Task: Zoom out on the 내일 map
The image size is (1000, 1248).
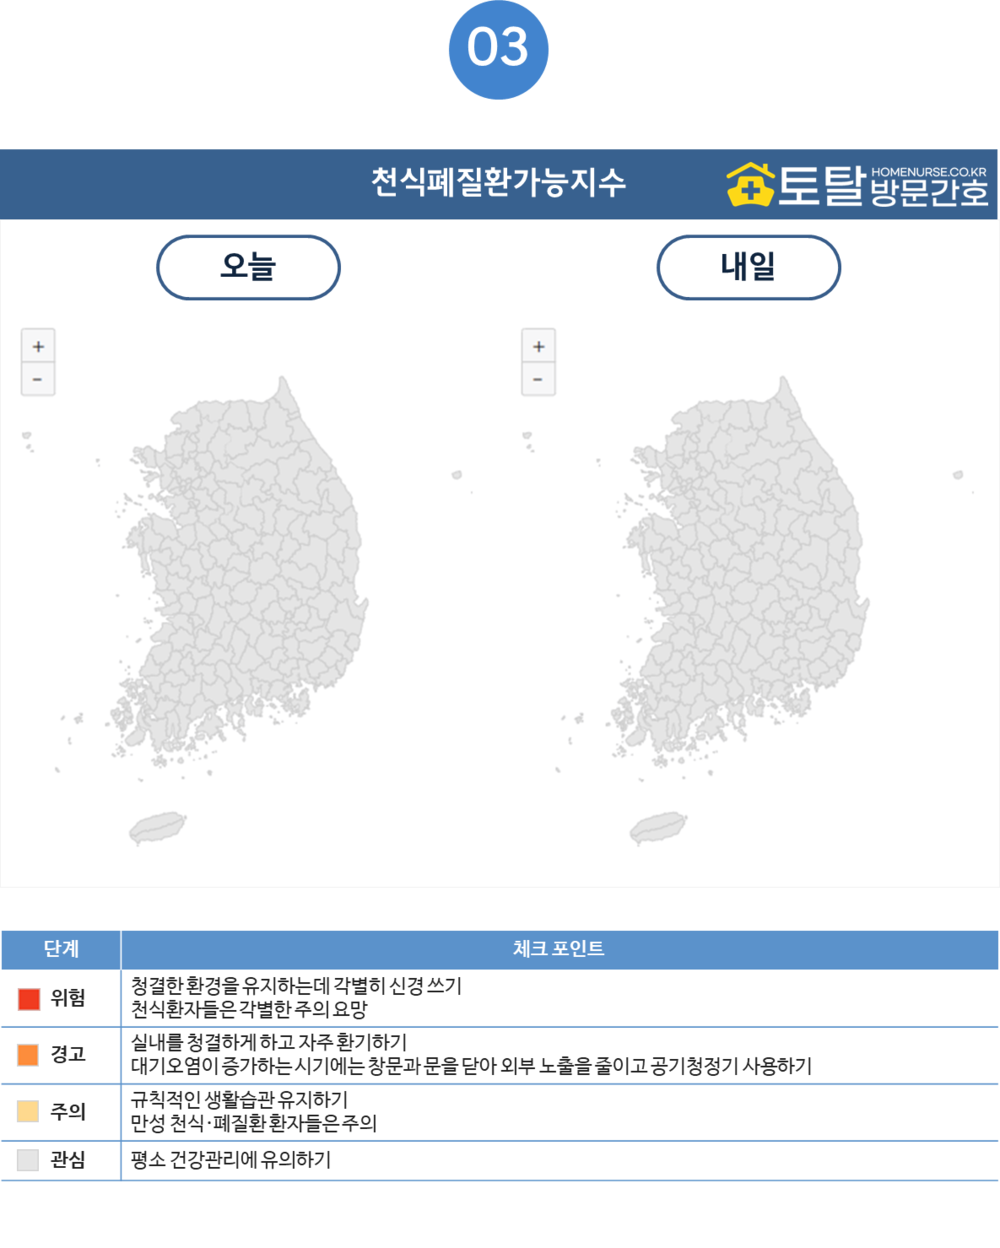Action: pos(538,379)
